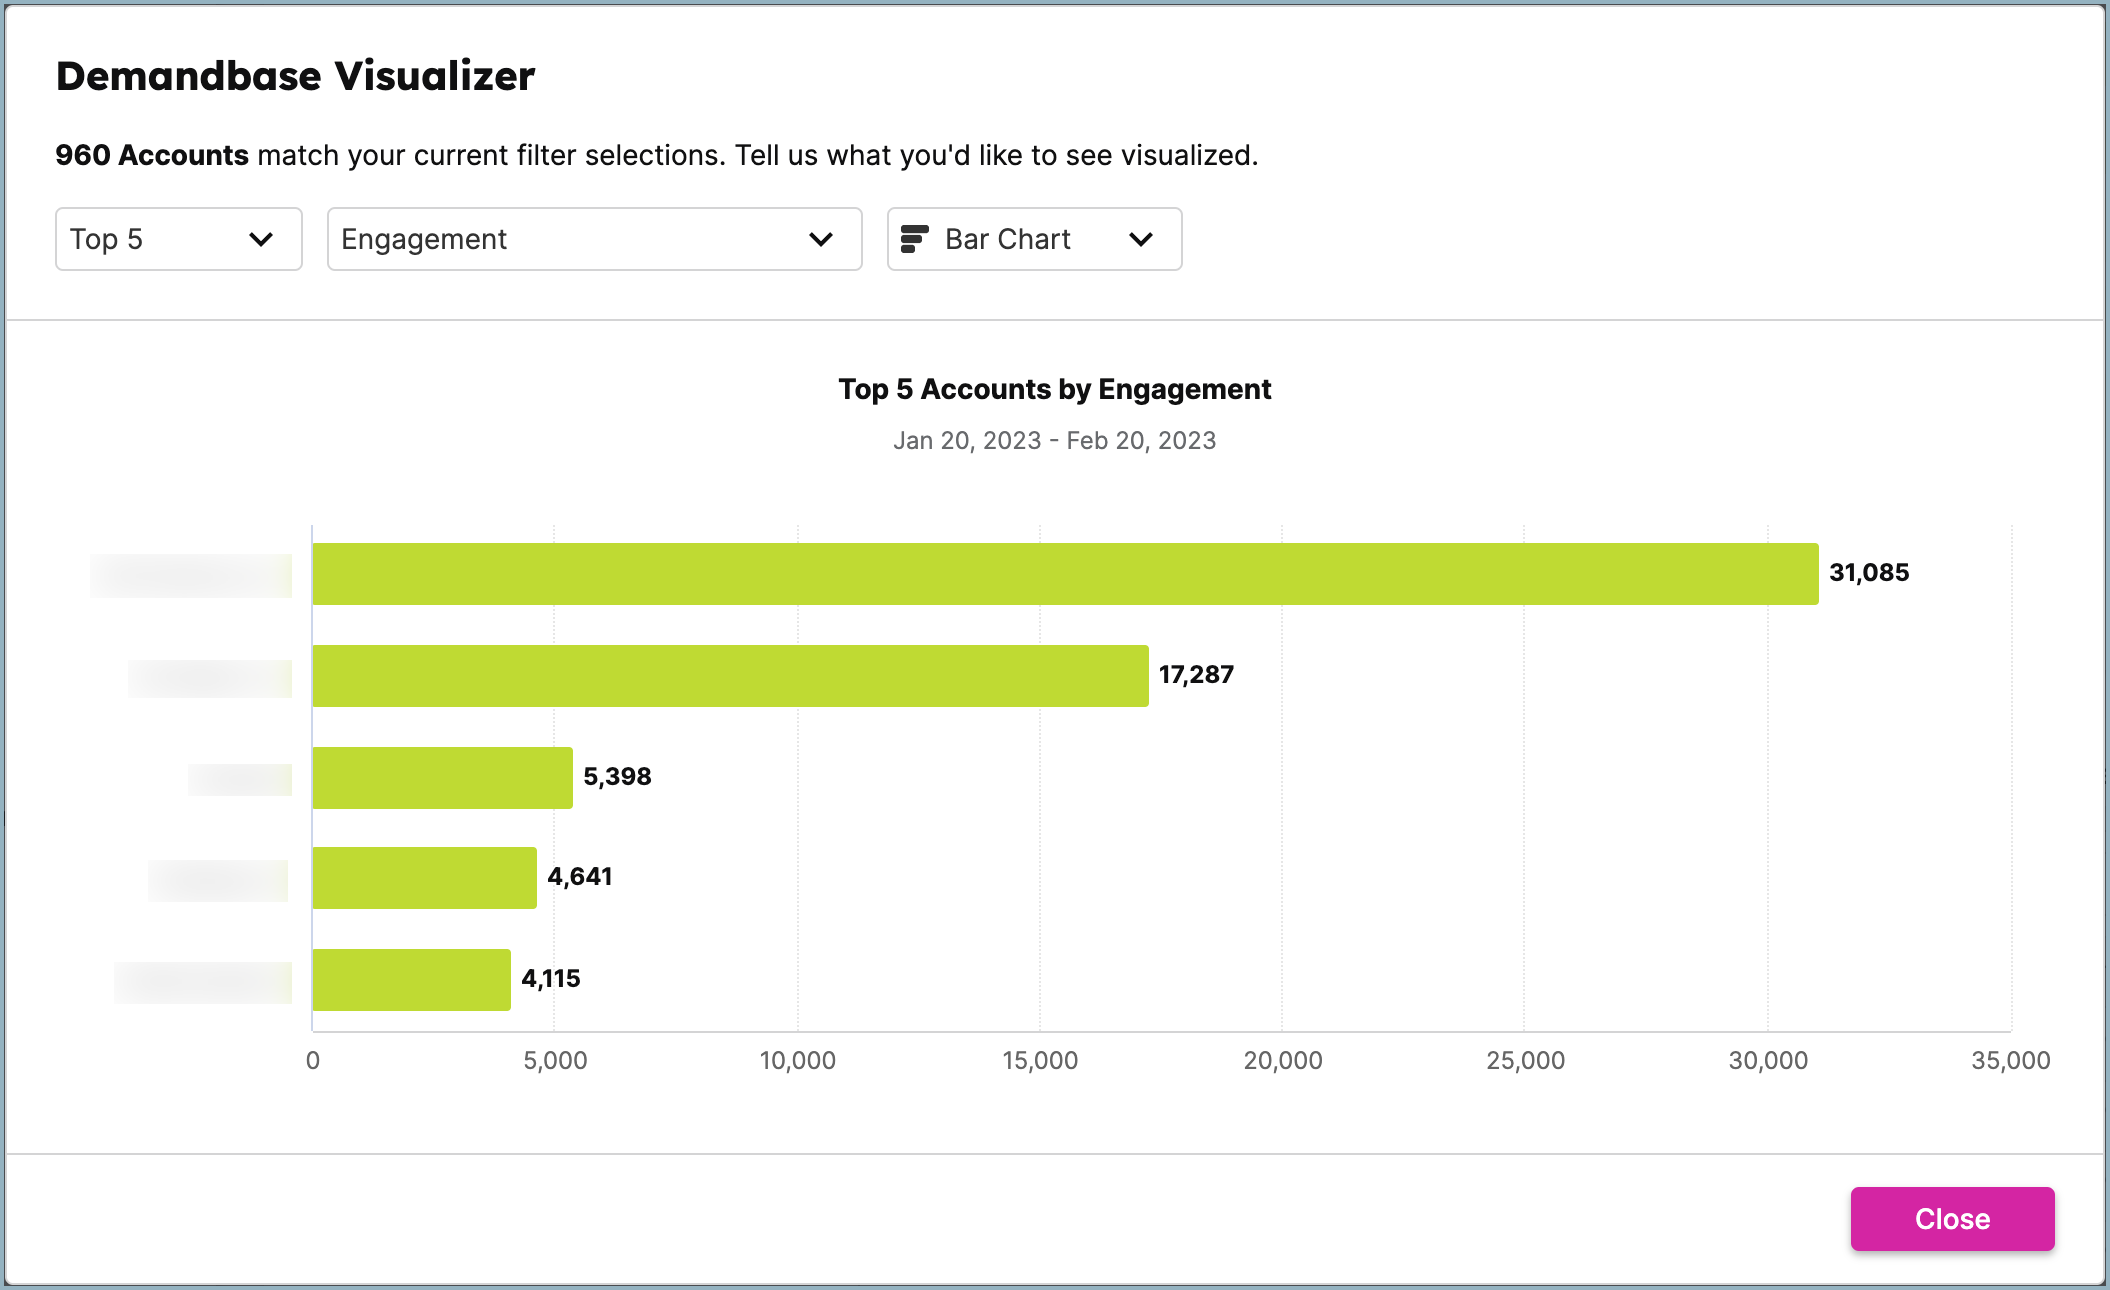Click the 30,000 axis tick label
This screenshot has height=1290, width=2110.
point(1768,1061)
